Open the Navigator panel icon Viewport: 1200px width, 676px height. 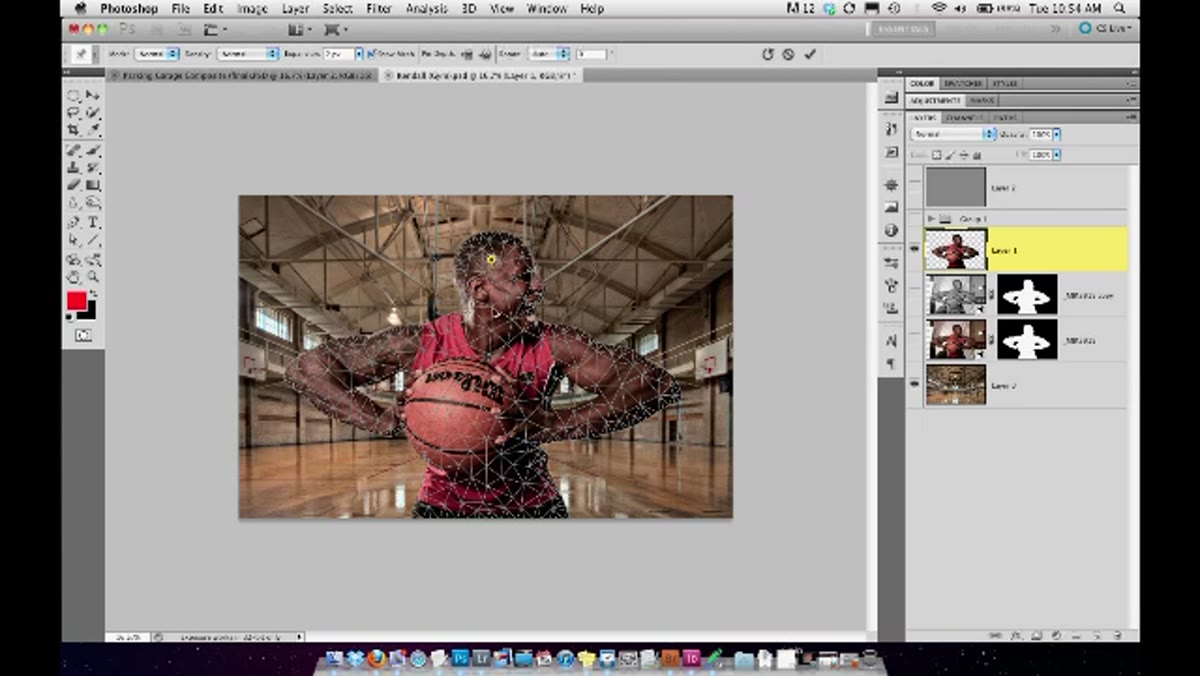891,187
